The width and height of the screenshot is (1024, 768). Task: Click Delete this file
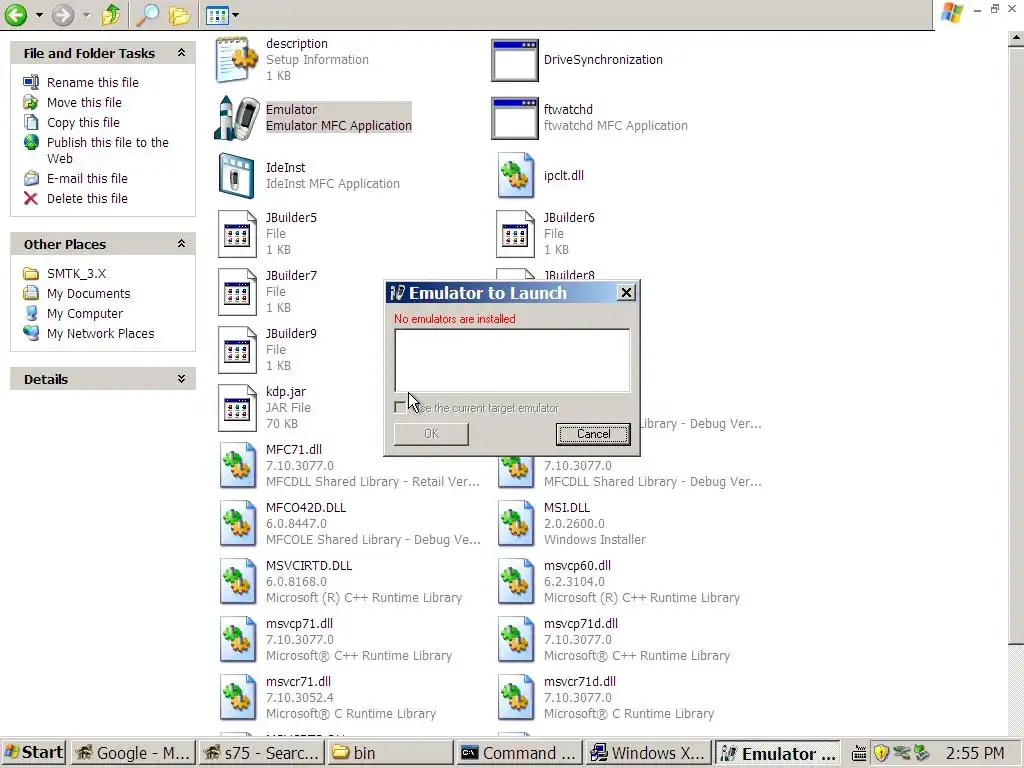click(x=87, y=199)
